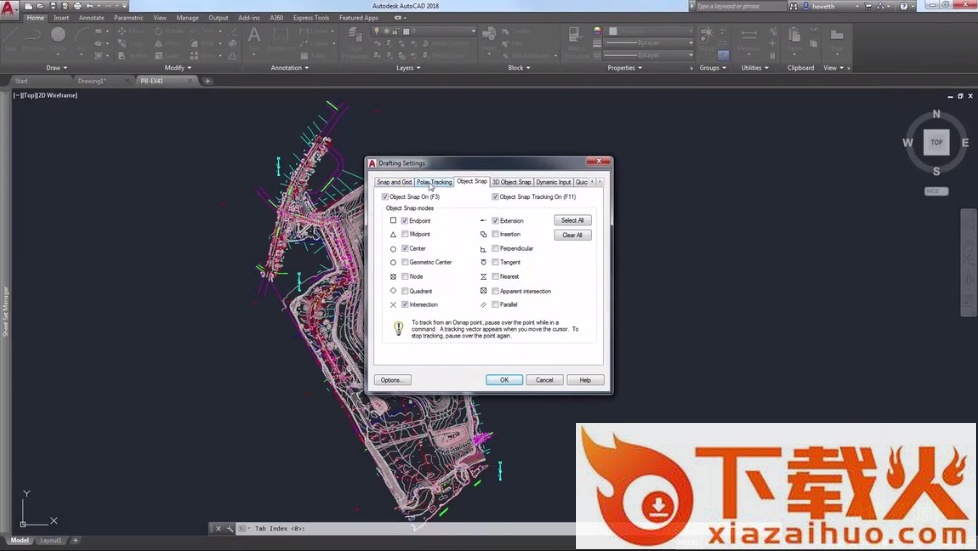Screen dimensions: 978x551
Task: Switch to the Polar Tracking tab
Action: 434,182
